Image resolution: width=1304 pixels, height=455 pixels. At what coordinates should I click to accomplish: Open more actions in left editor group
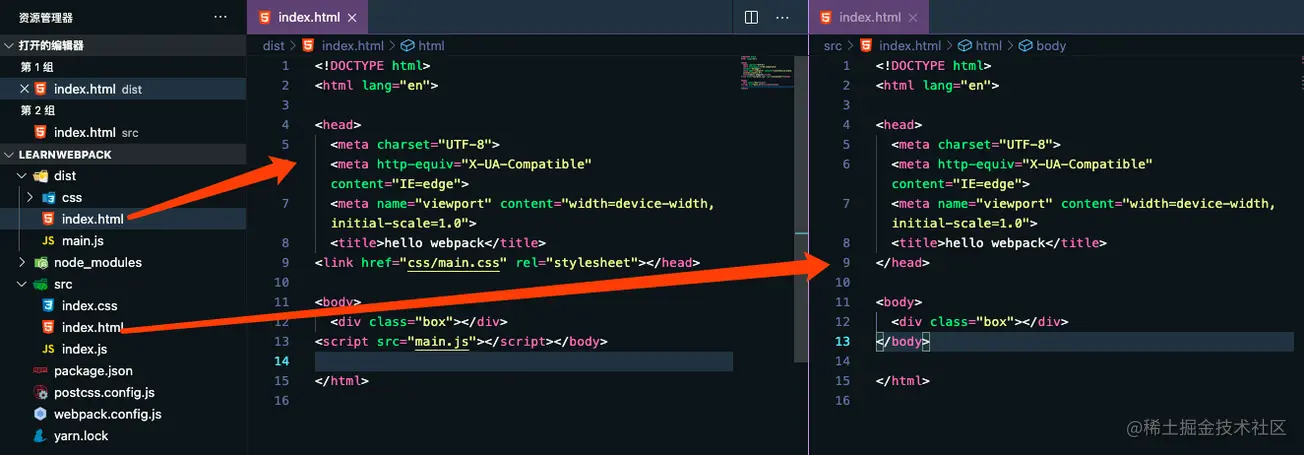[x=782, y=17]
